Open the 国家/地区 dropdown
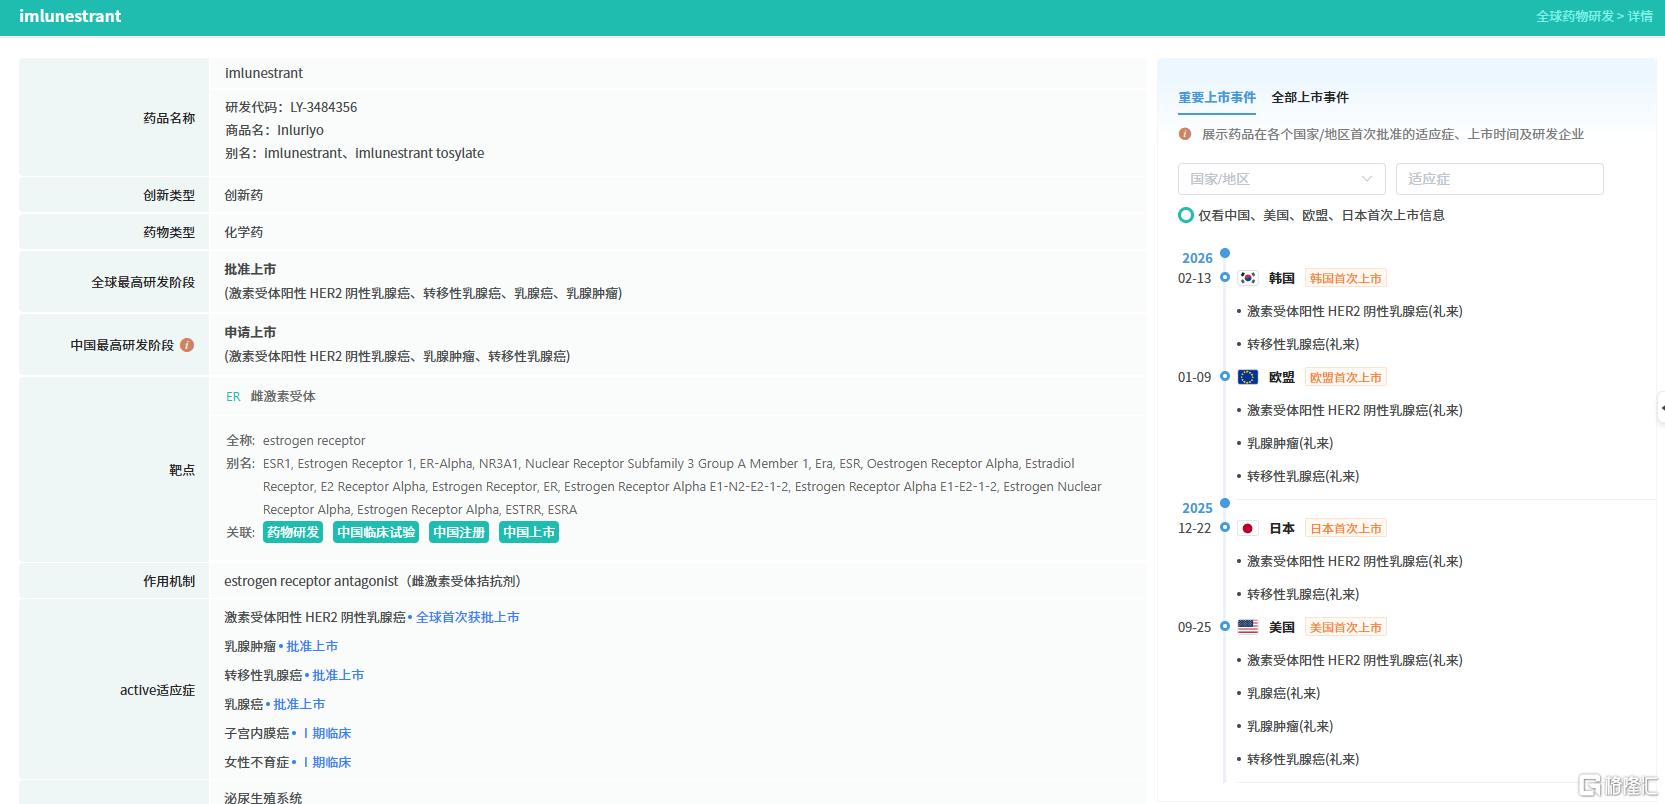The width and height of the screenshot is (1665, 804). click(x=1281, y=179)
